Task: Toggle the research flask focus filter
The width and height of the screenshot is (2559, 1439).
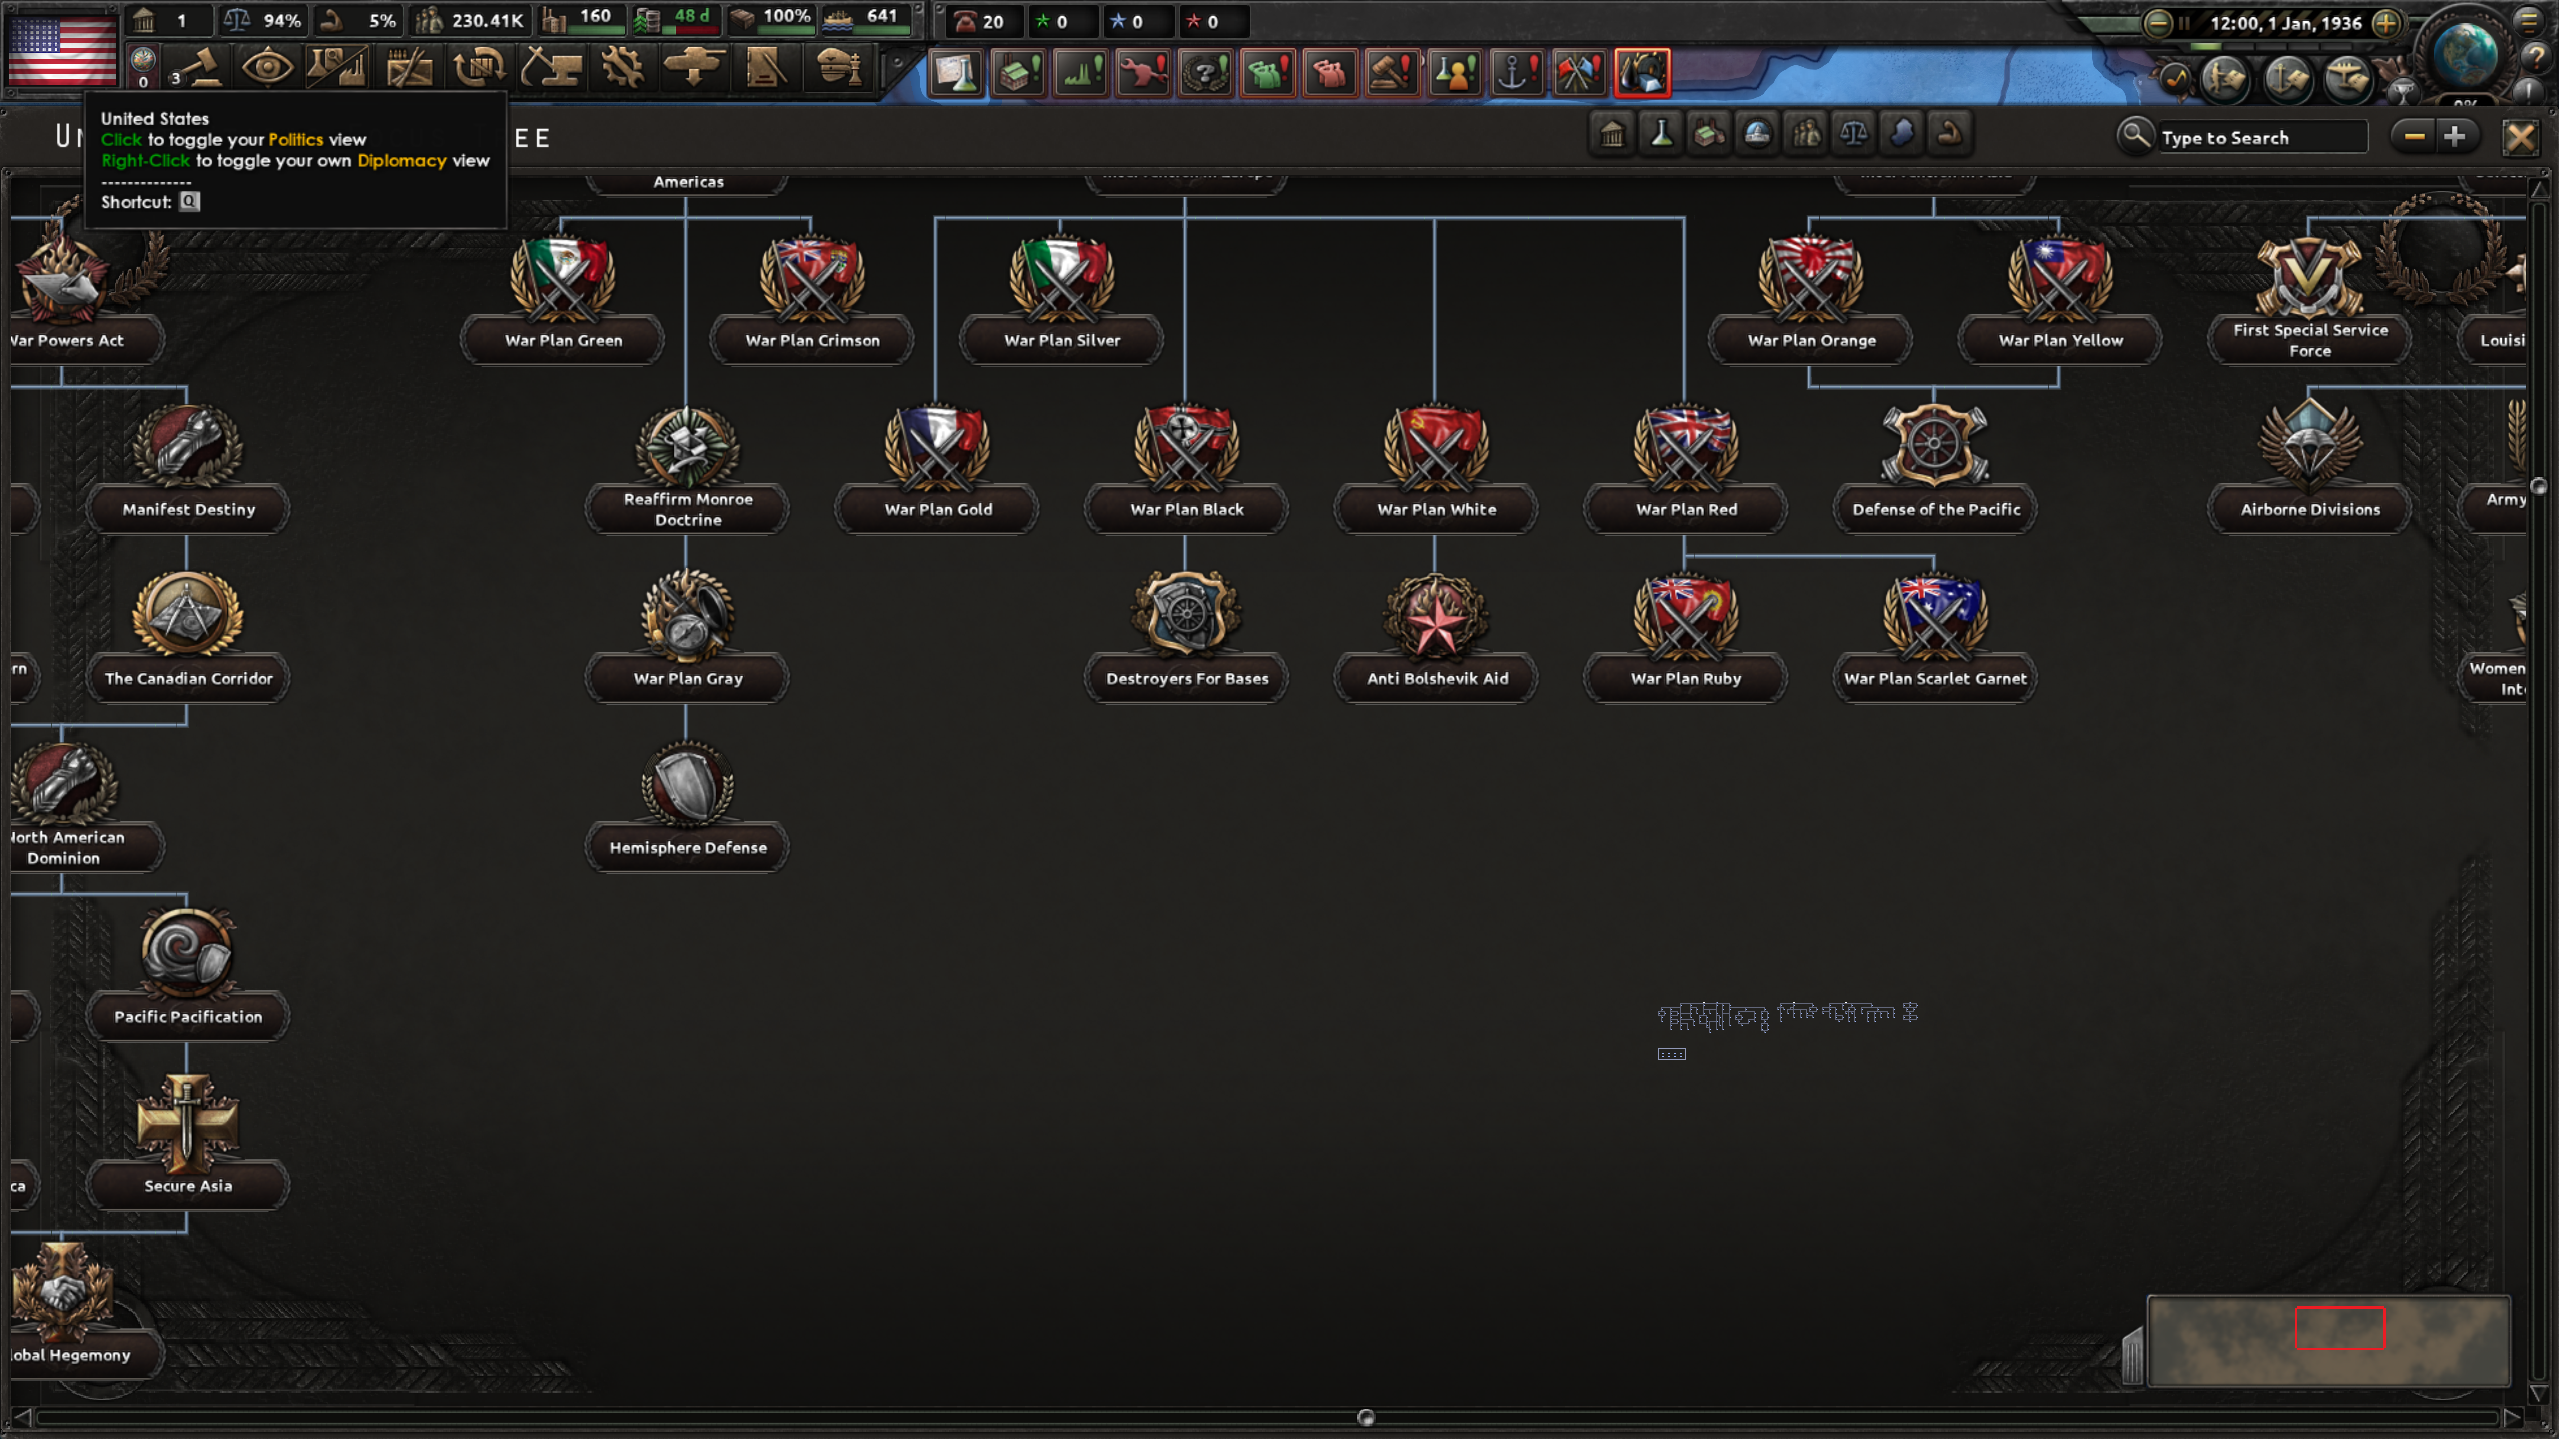Action: click(1661, 134)
